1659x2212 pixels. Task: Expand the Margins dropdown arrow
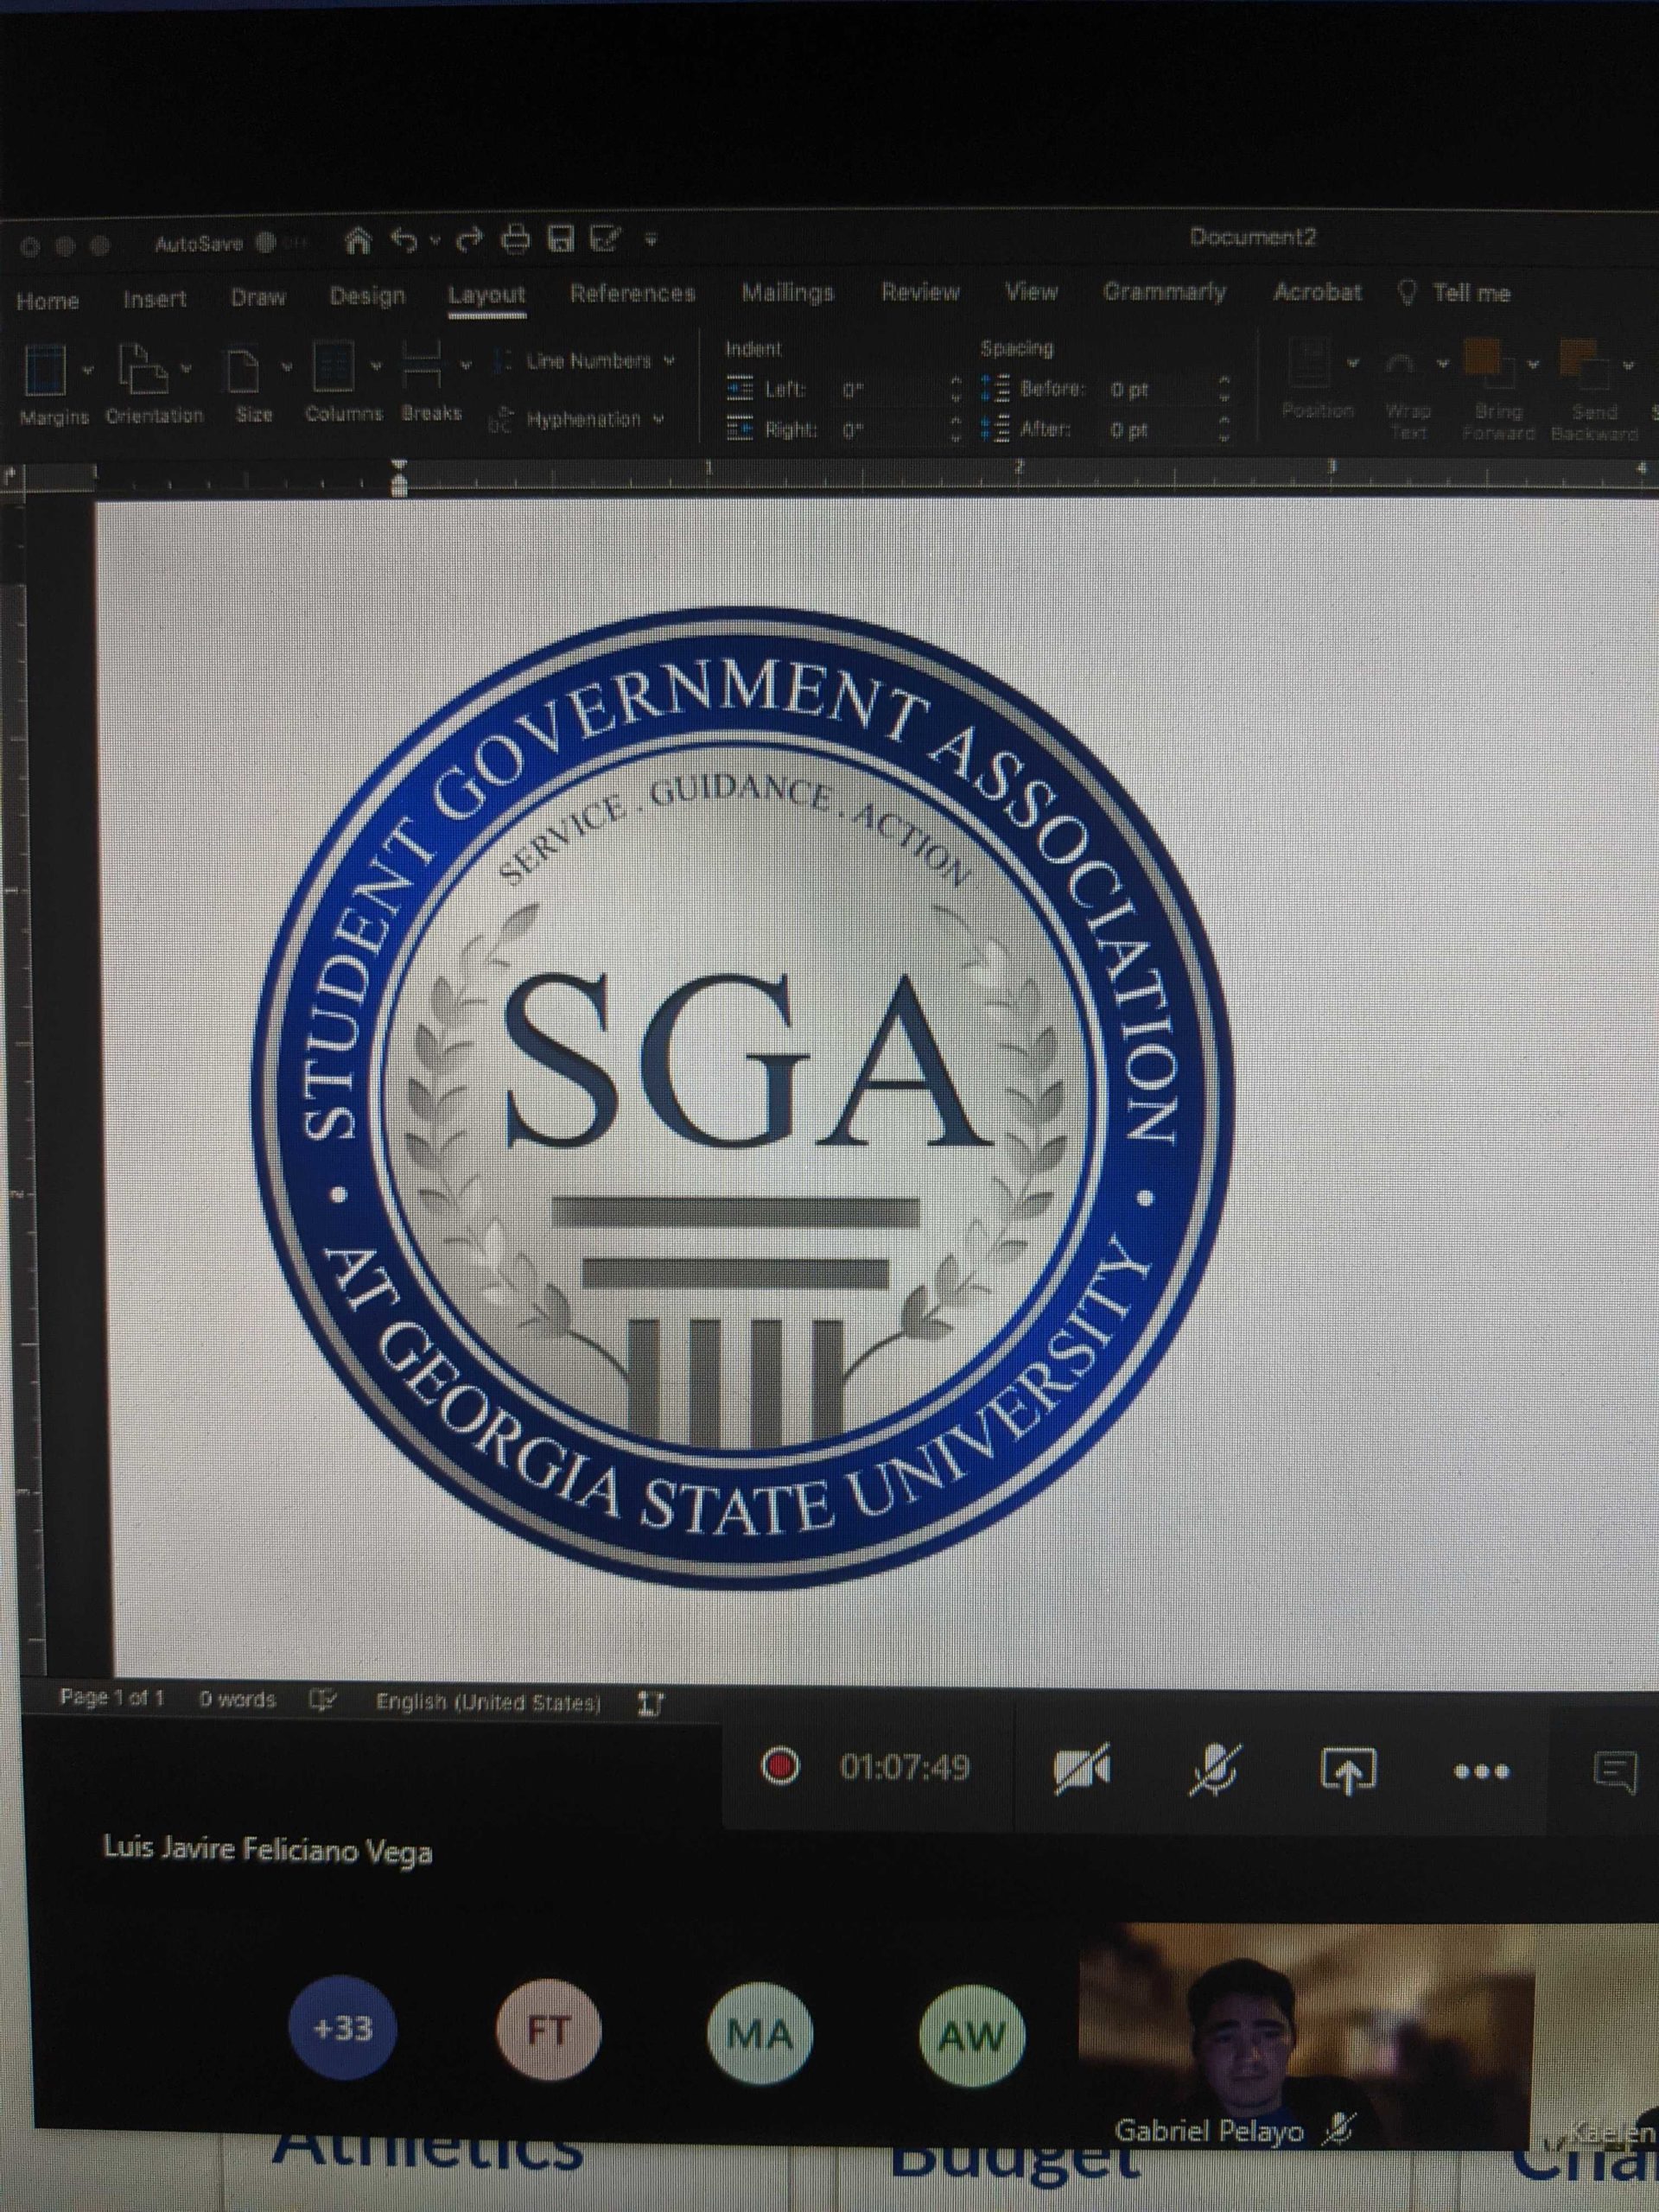(x=87, y=370)
